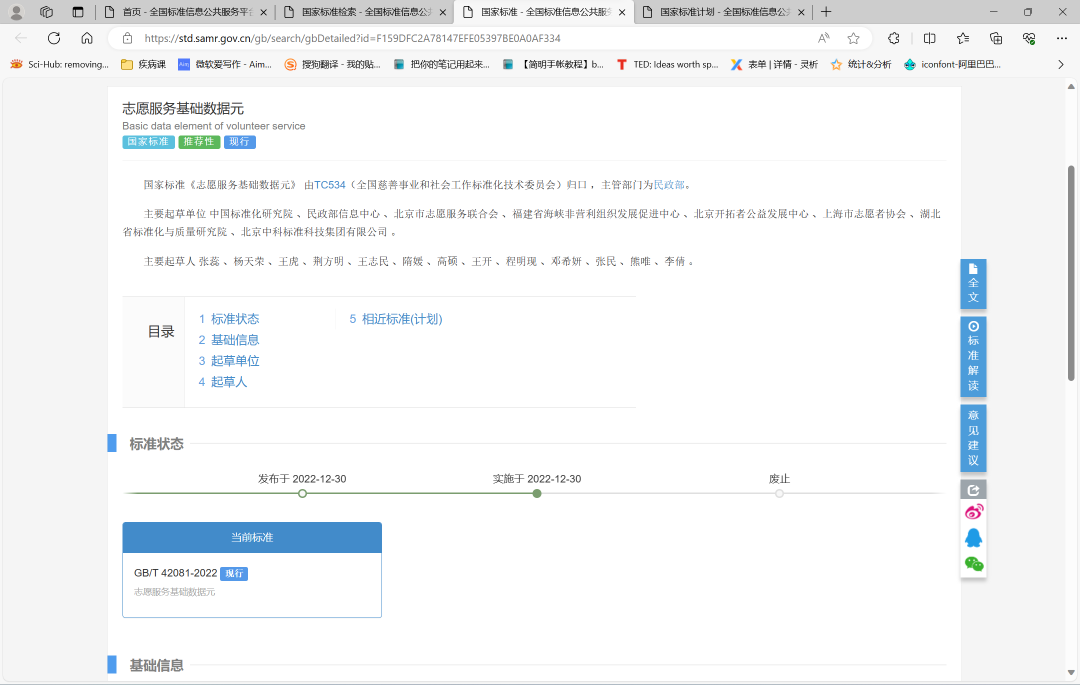
Task: Refresh the current page
Action: (54, 38)
